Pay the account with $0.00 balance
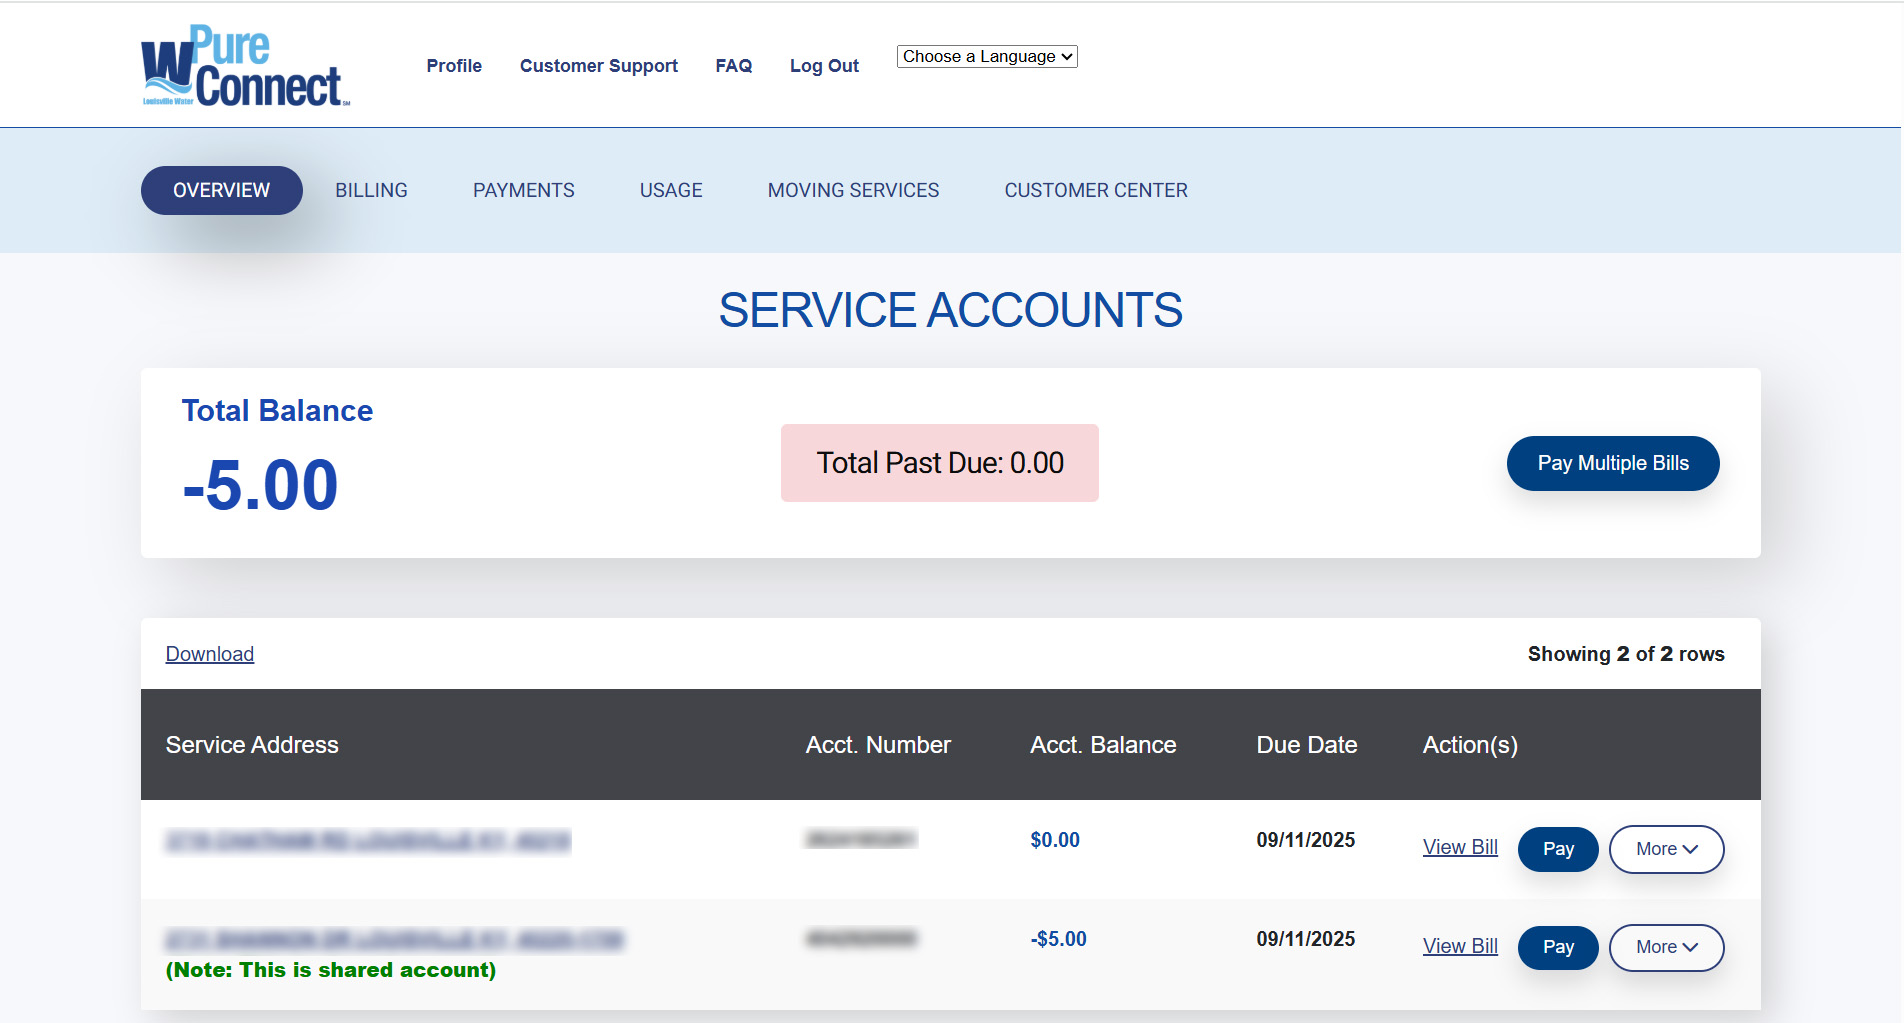This screenshot has height=1023, width=1904. 1557,849
